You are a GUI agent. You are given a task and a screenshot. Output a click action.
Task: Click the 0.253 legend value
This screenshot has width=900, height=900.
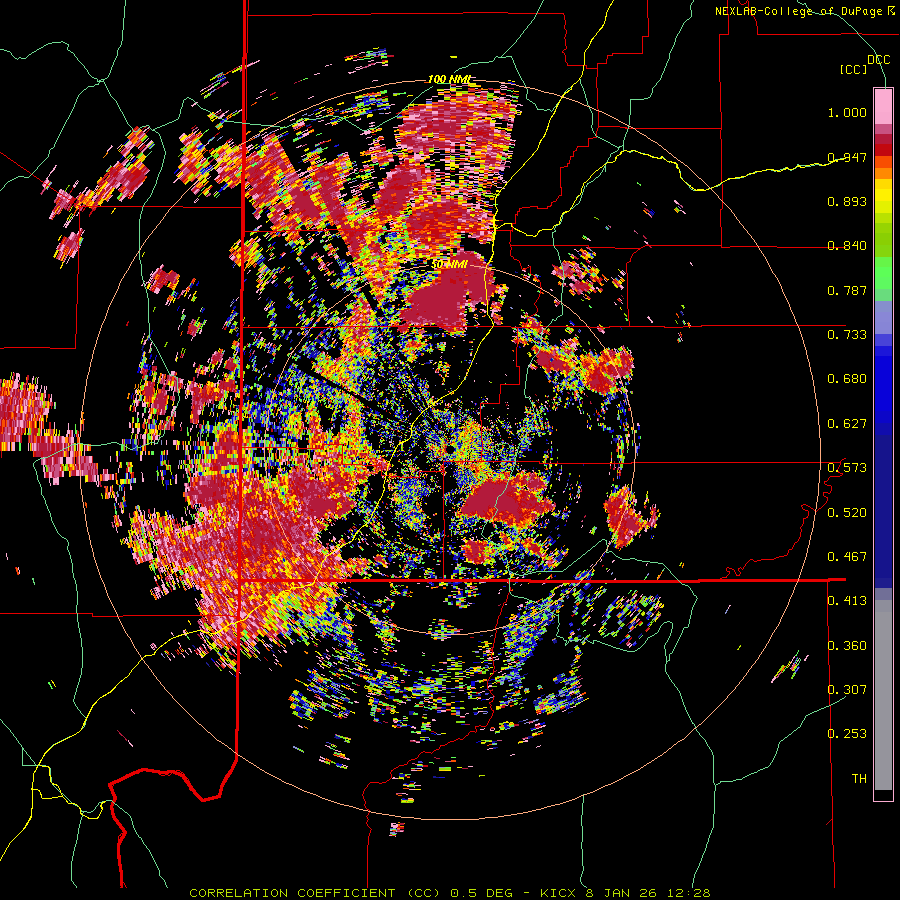[x=847, y=734]
